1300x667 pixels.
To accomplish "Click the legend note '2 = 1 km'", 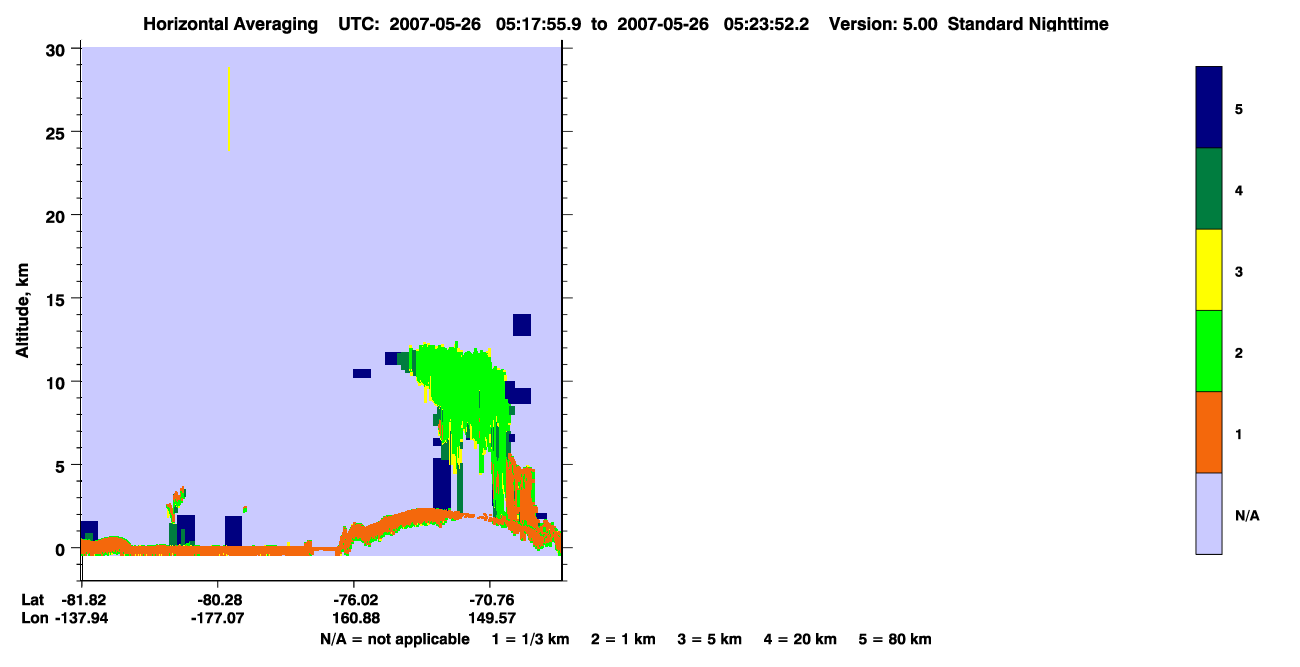I will coord(623,639).
